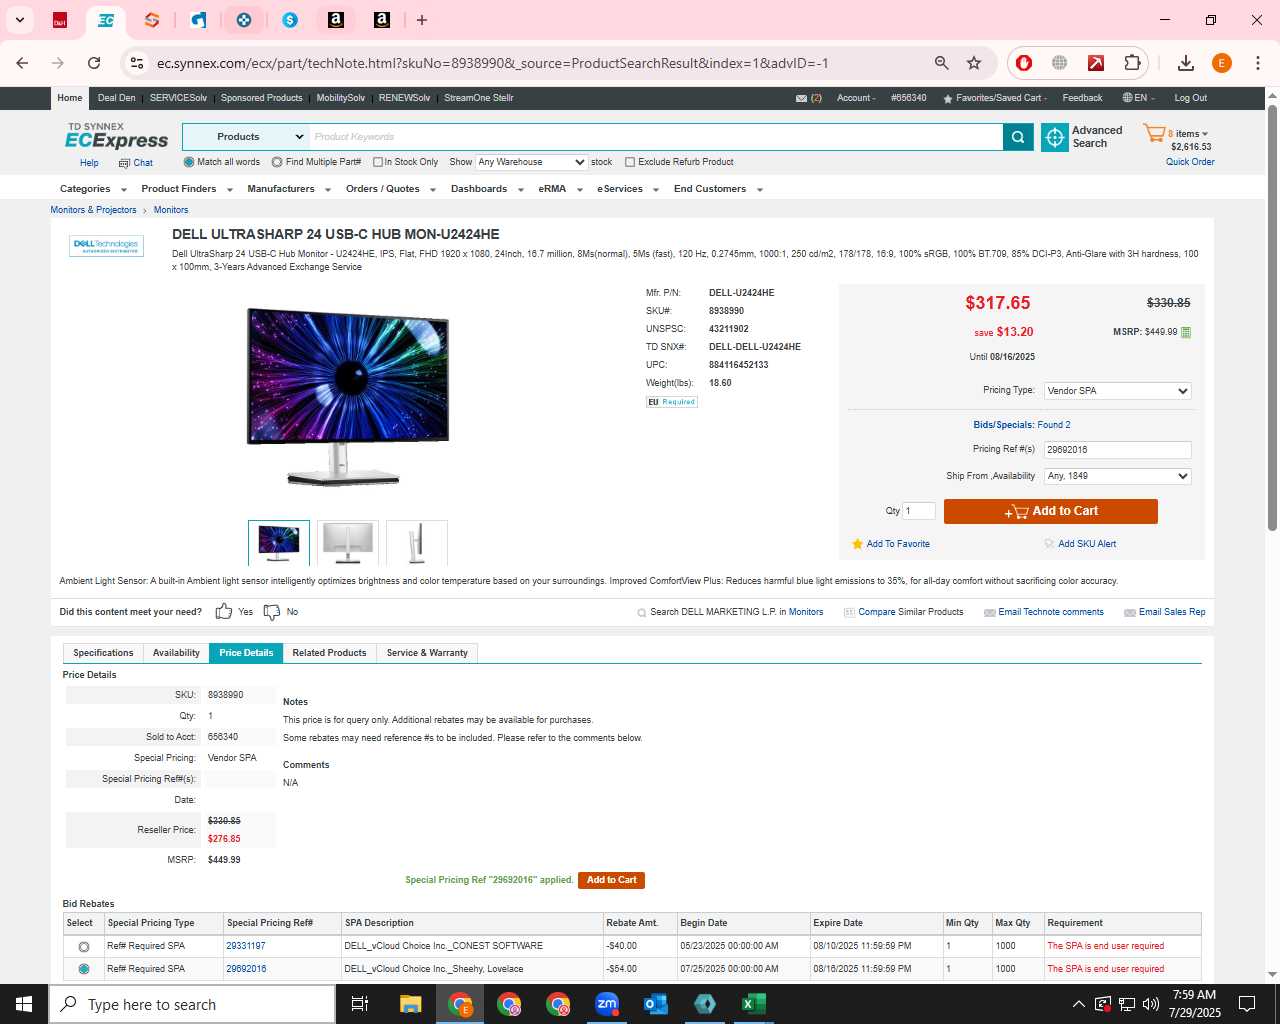Expand the Product Finders menu
This screenshot has width=1280, height=1024.
click(187, 189)
